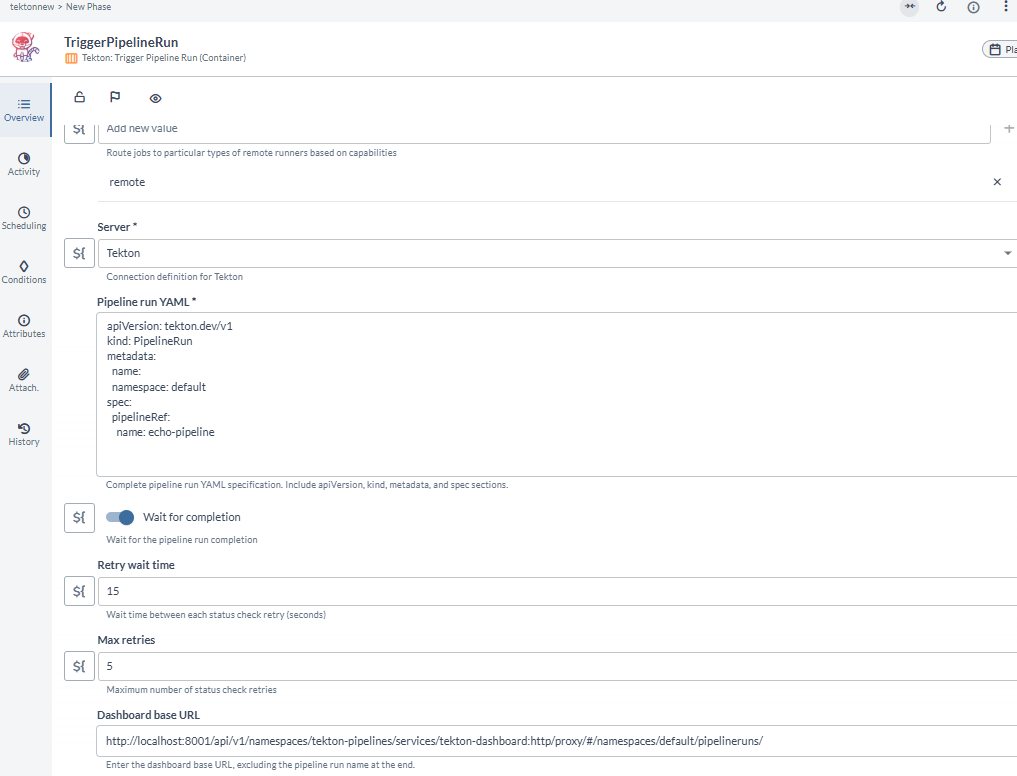Screen dimensions: 1017x776
Task: Click variable button next to Server field
Action: [80, 253]
